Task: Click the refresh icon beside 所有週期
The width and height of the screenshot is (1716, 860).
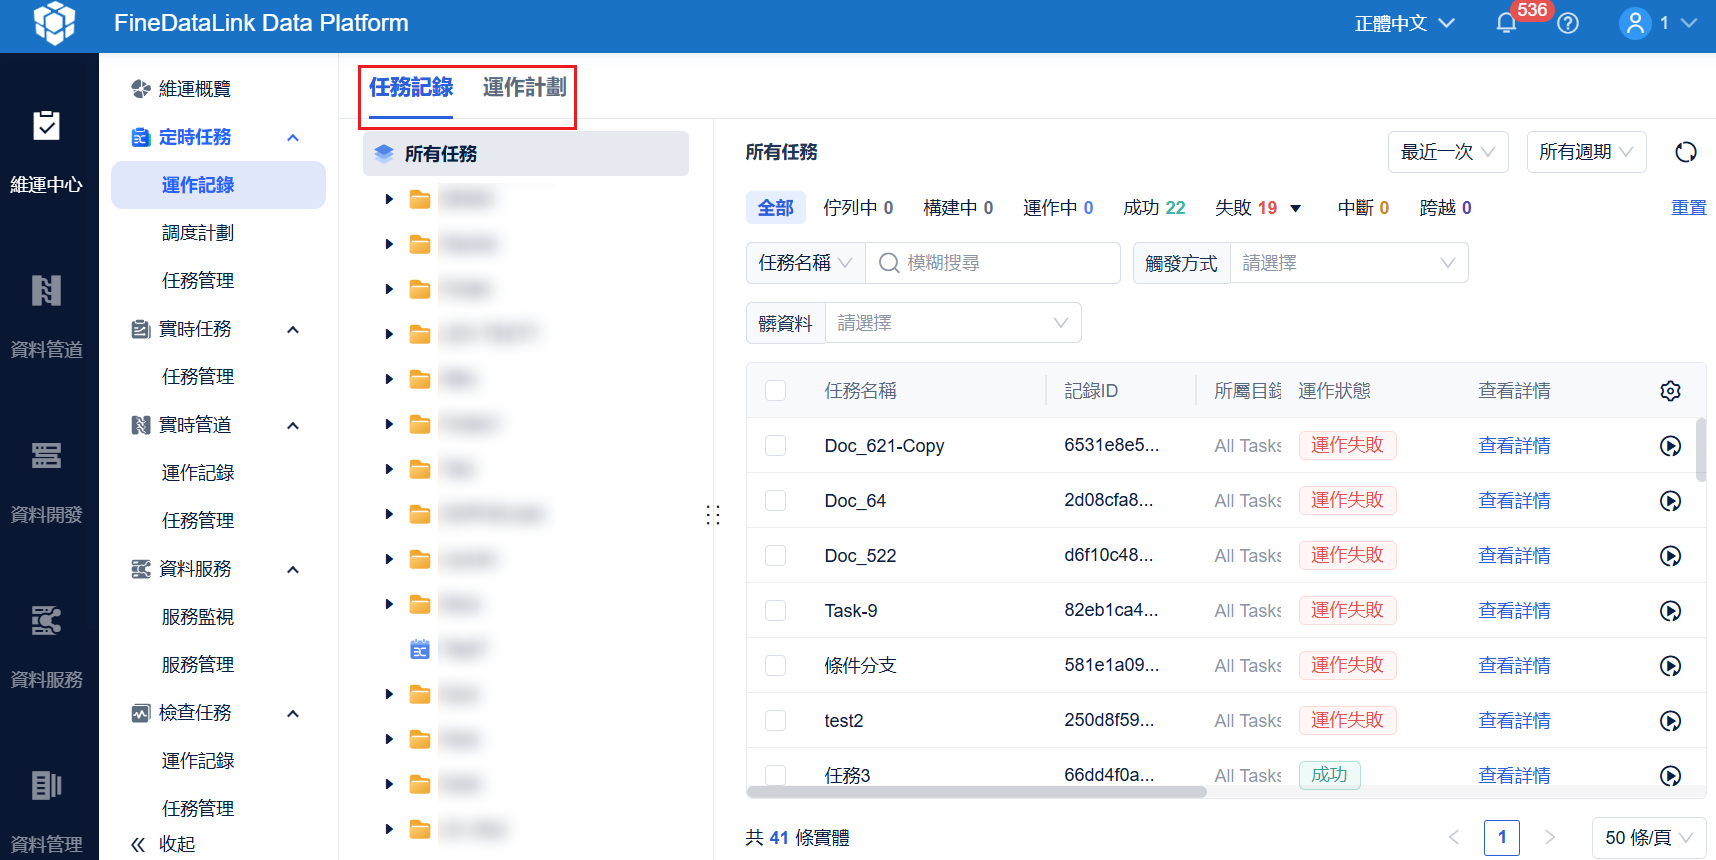Action: [1686, 152]
